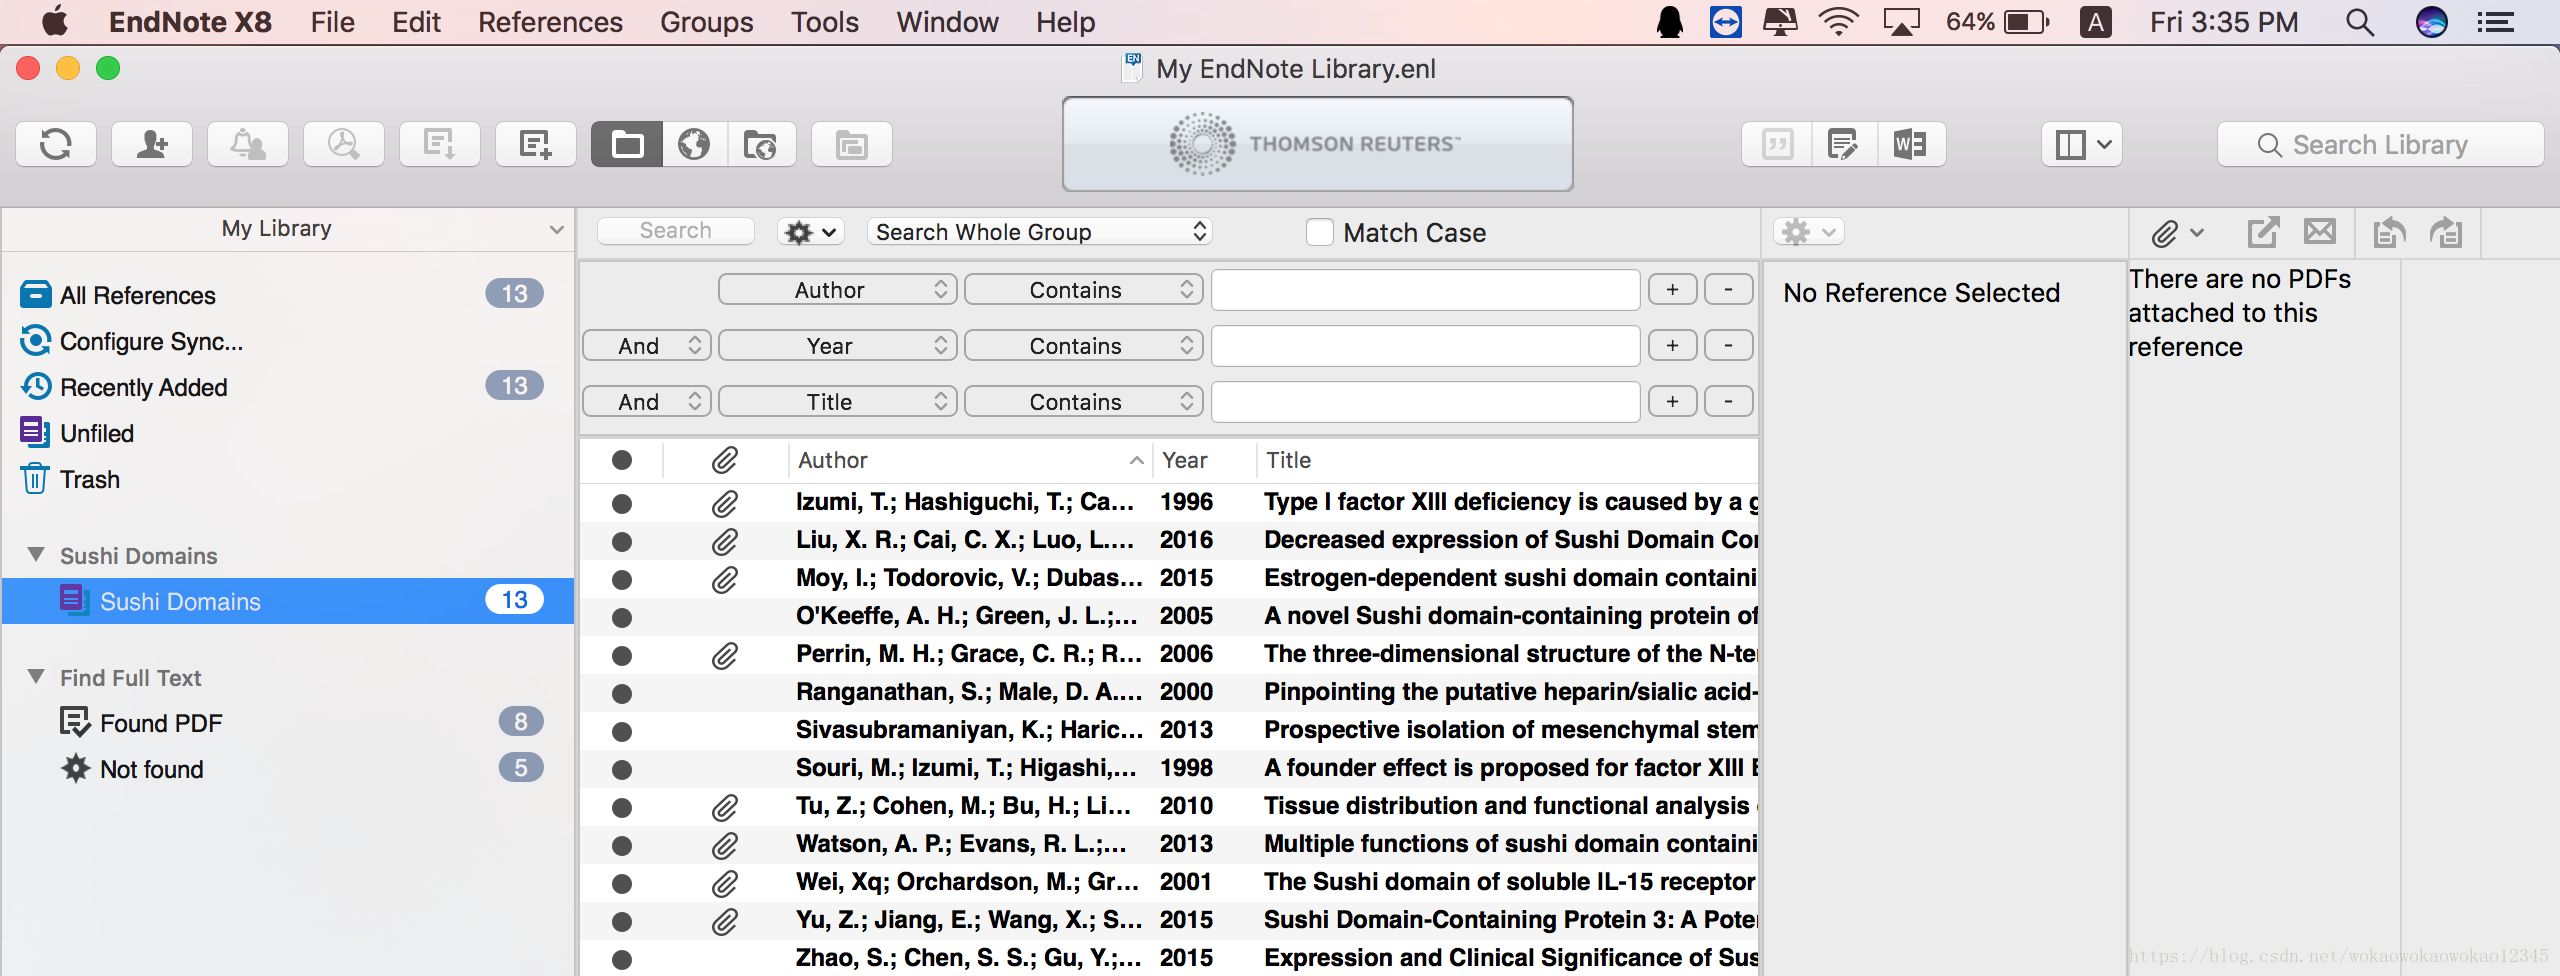Add search row with plus button beside Author row

point(1672,290)
